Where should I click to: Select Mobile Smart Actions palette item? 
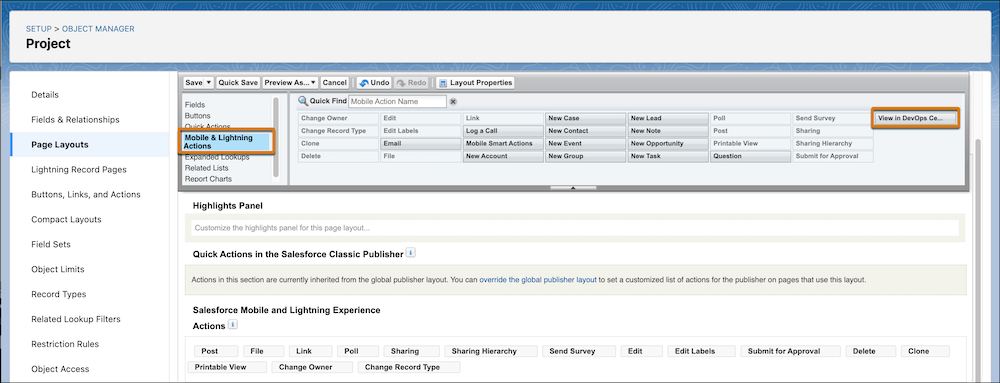503,143
